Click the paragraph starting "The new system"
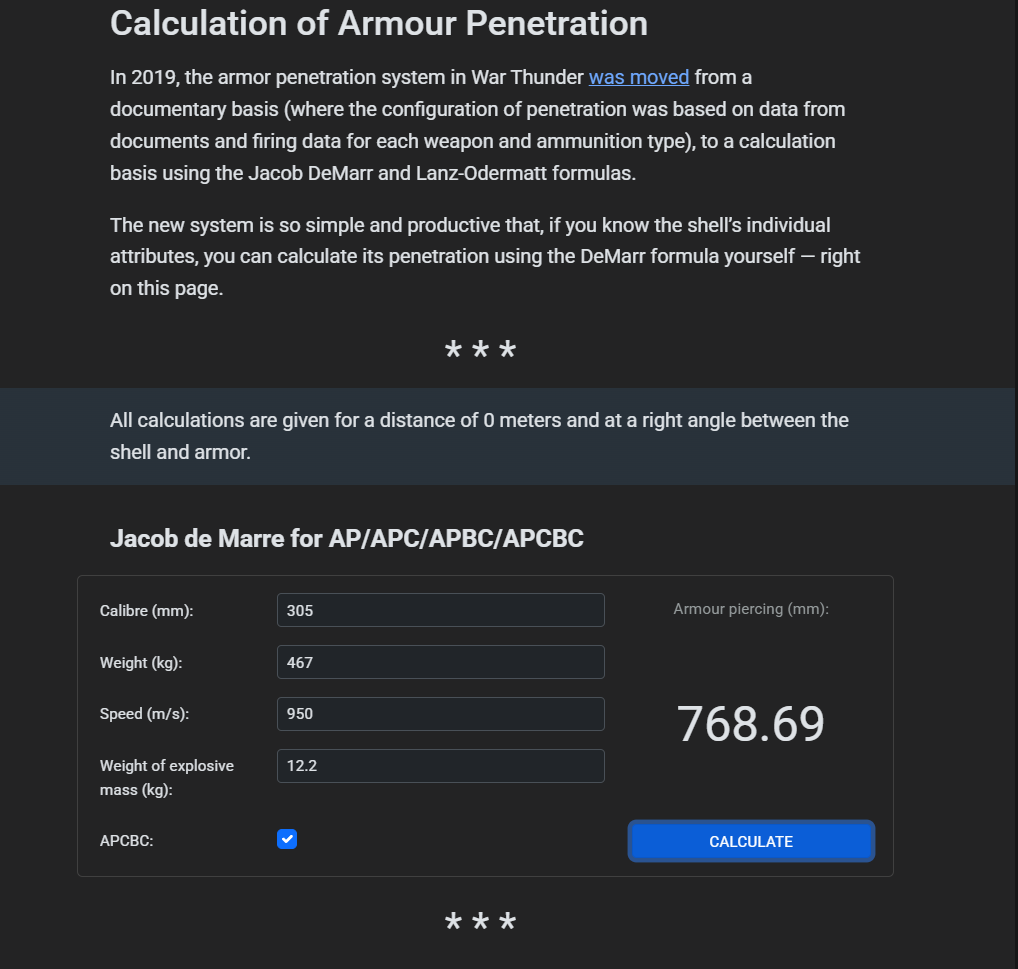Viewport: 1018px width, 969px height. pos(485,256)
